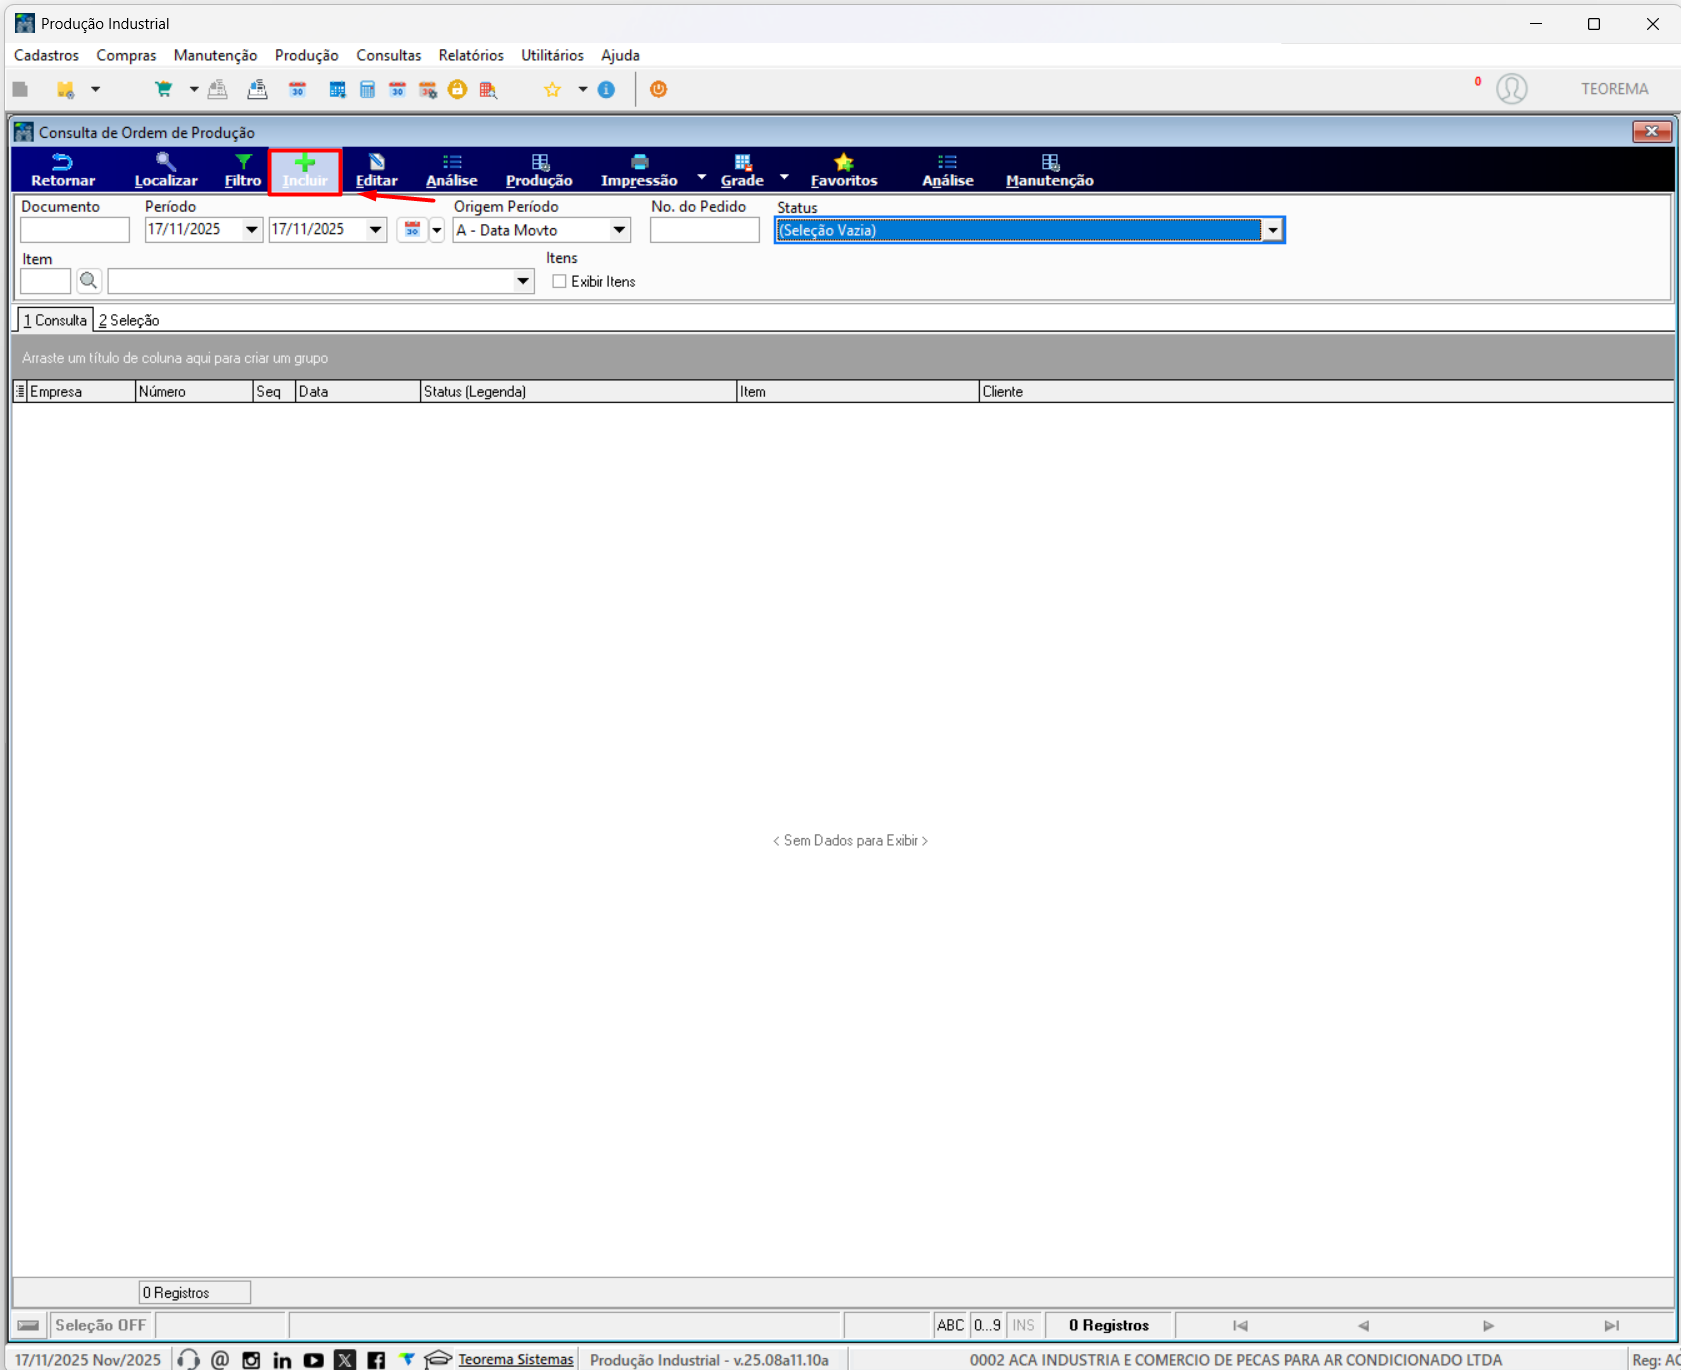Open the Consultas menu
This screenshot has height=1370, width=1681.
tap(389, 55)
